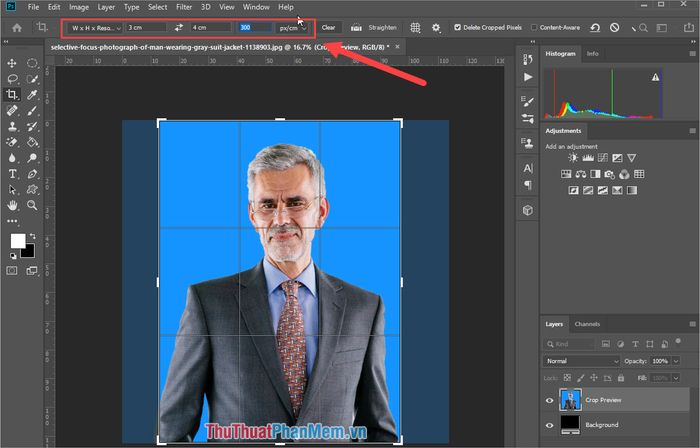The height and width of the screenshot is (448, 700).
Task: Select the Healing Brush tool
Action: 12,111
